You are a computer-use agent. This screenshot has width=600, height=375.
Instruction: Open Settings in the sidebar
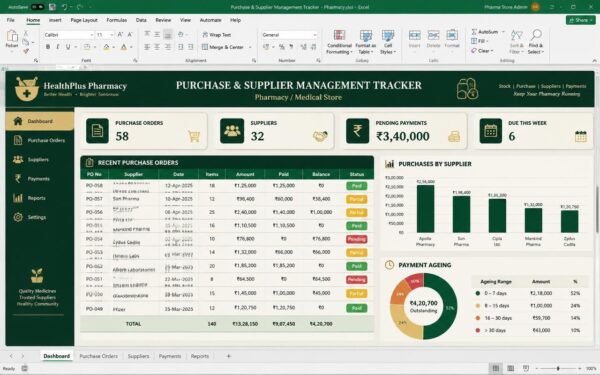point(39,217)
